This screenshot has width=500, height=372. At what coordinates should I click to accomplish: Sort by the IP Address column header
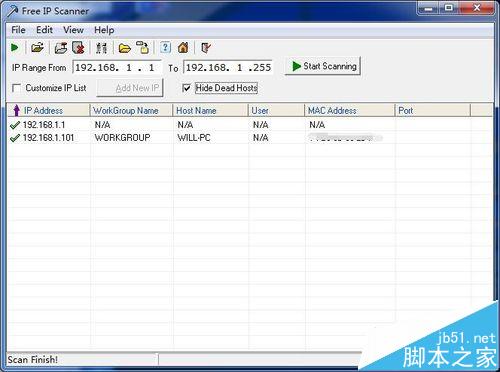tap(49, 110)
